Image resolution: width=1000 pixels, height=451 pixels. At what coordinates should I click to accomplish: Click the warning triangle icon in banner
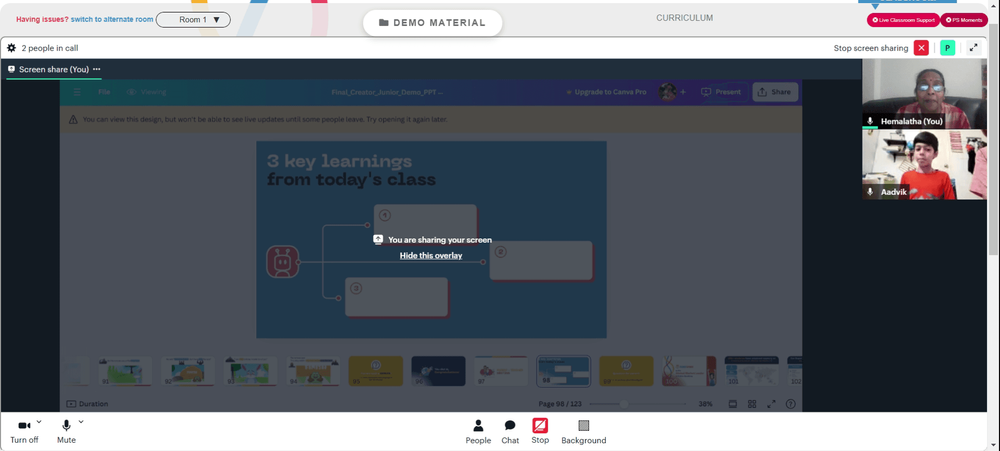click(73, 119)
